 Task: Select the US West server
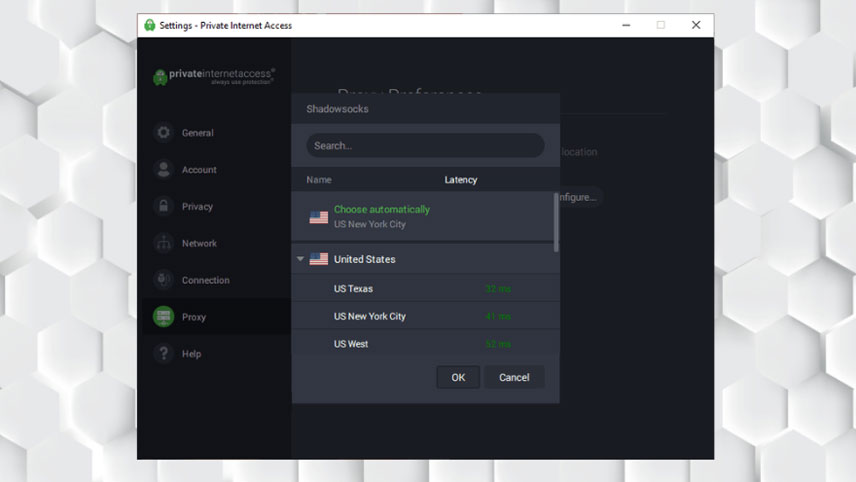(426, 343)
